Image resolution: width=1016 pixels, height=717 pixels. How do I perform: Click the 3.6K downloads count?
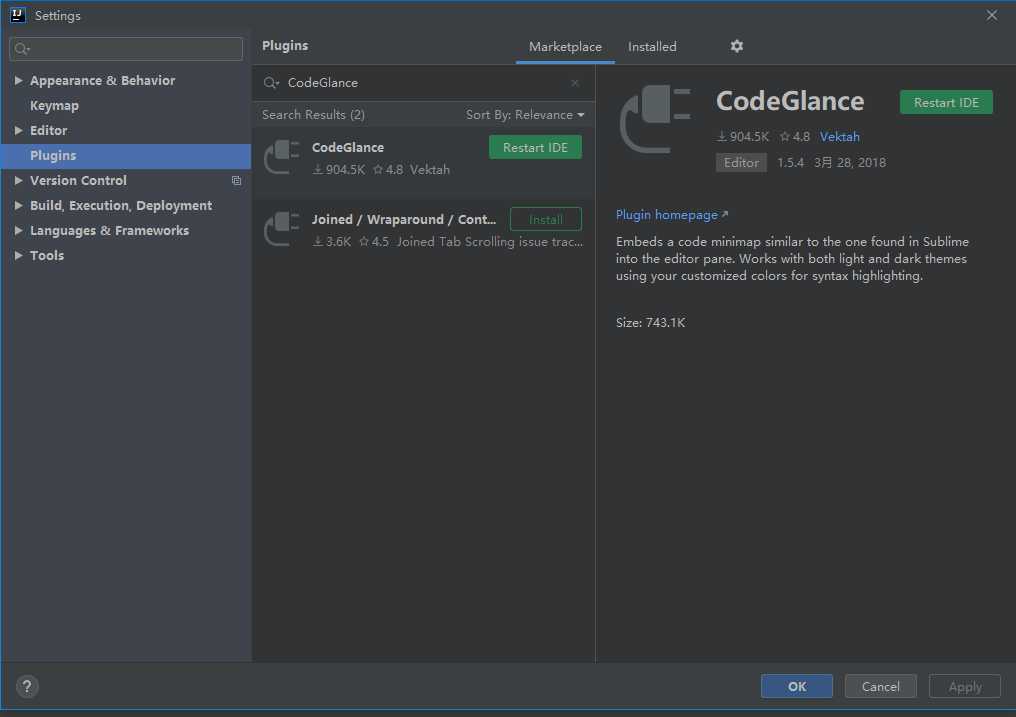coord(332,242)
